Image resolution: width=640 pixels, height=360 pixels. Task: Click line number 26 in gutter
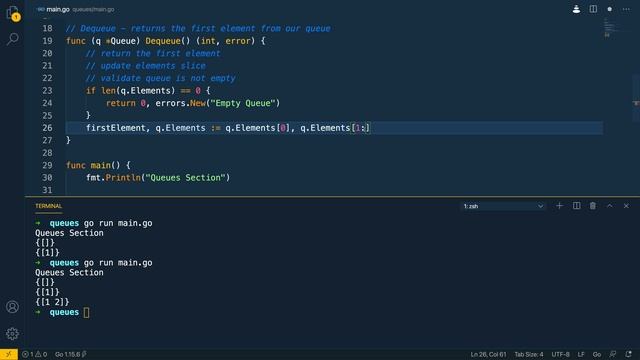pos(47,128)
